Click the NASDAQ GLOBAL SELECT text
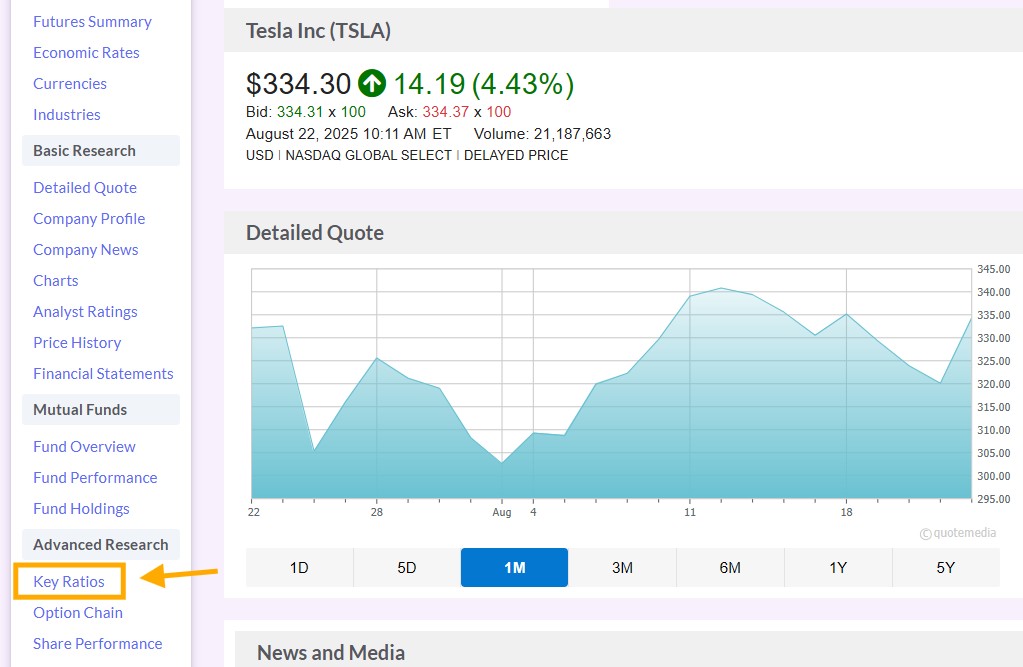 (x=369, y=155)
